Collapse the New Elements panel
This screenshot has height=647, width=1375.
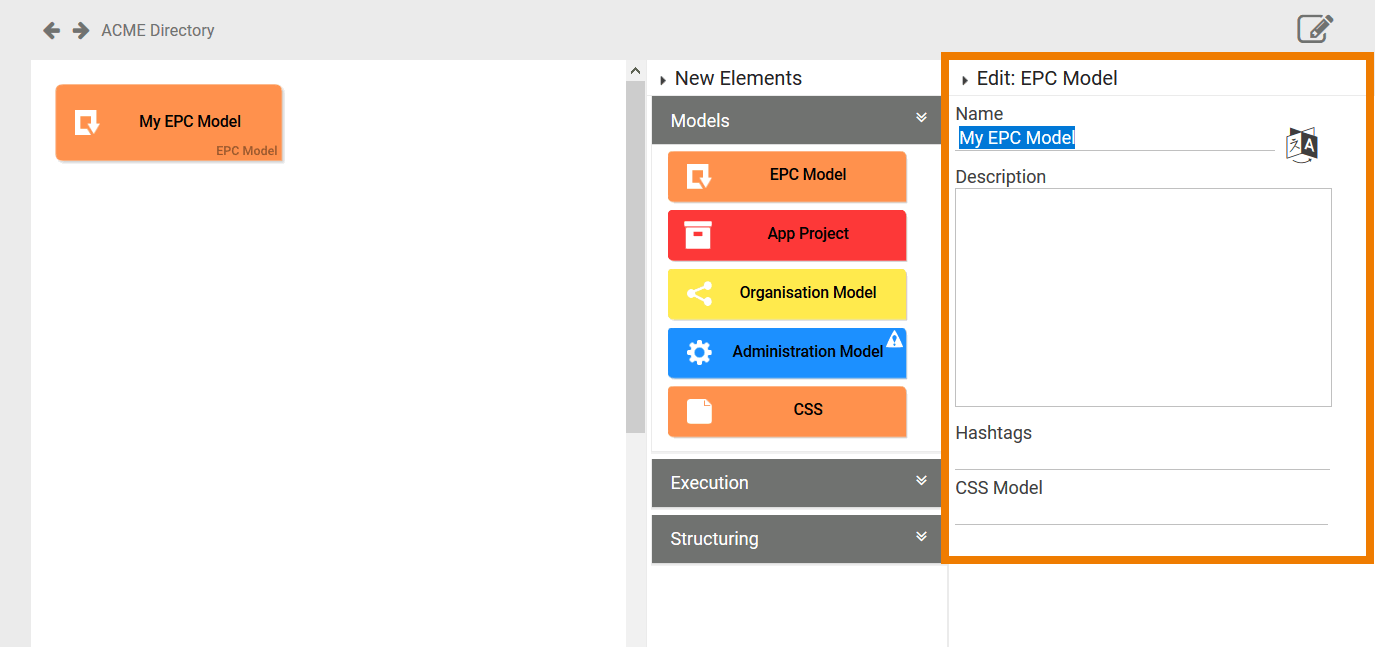[x=663, y=80]
